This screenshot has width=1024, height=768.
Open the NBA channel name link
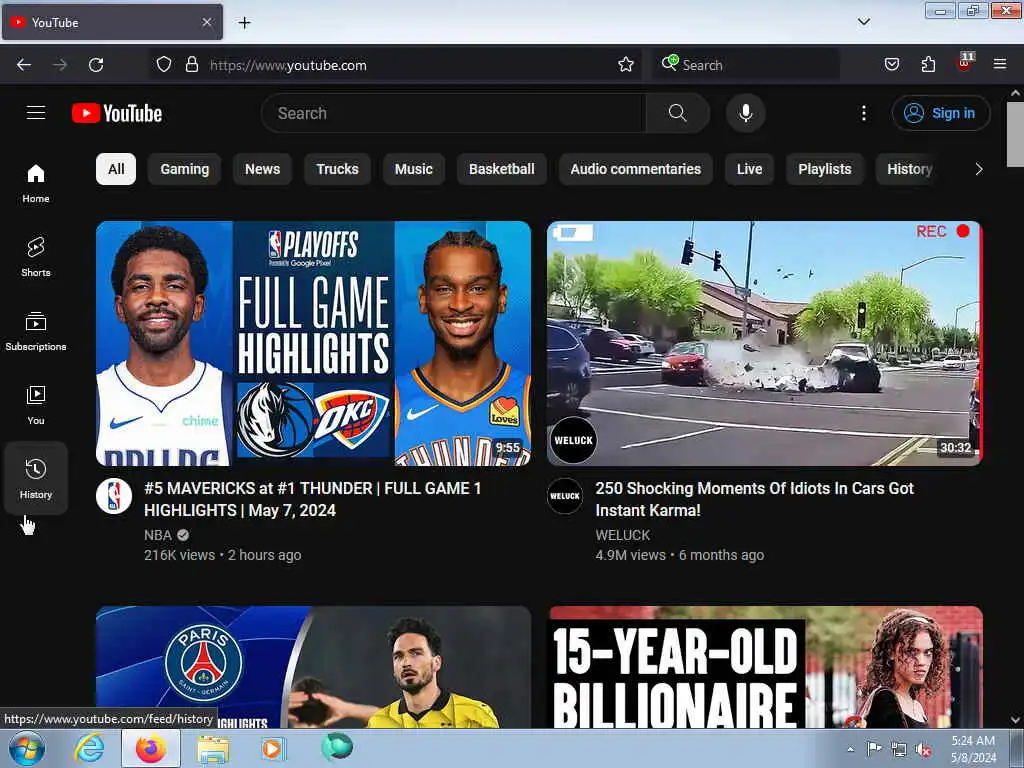(158, 535)
